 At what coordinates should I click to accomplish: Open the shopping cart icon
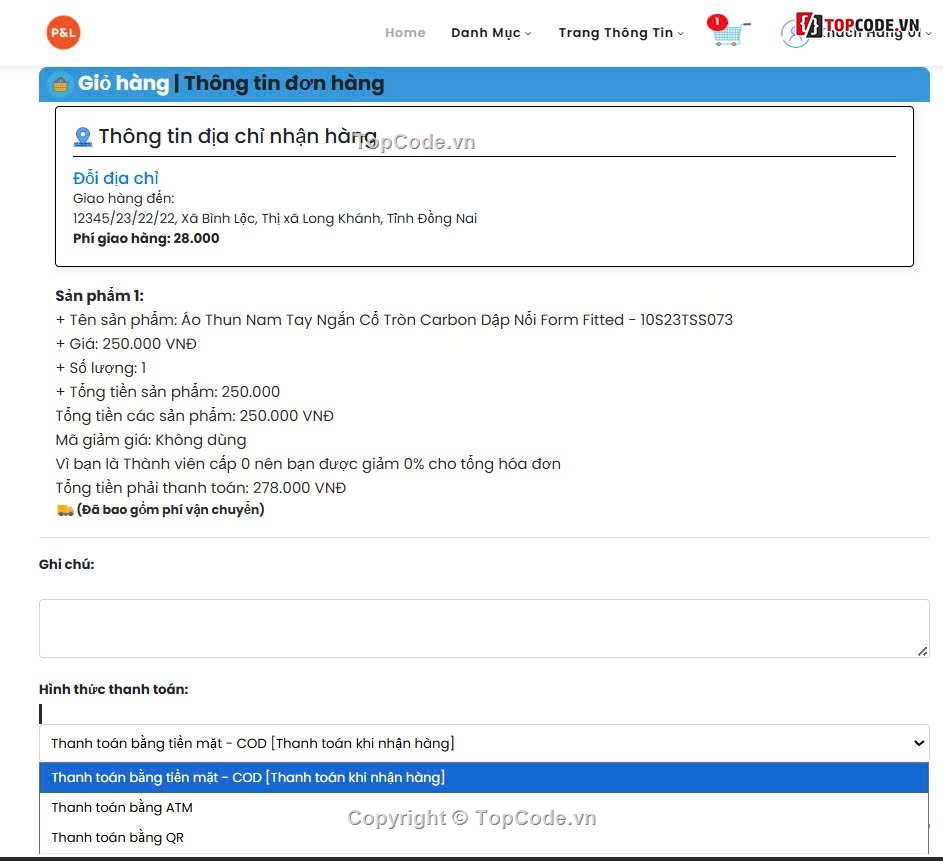pyautogui.click(x=729, y=36)
